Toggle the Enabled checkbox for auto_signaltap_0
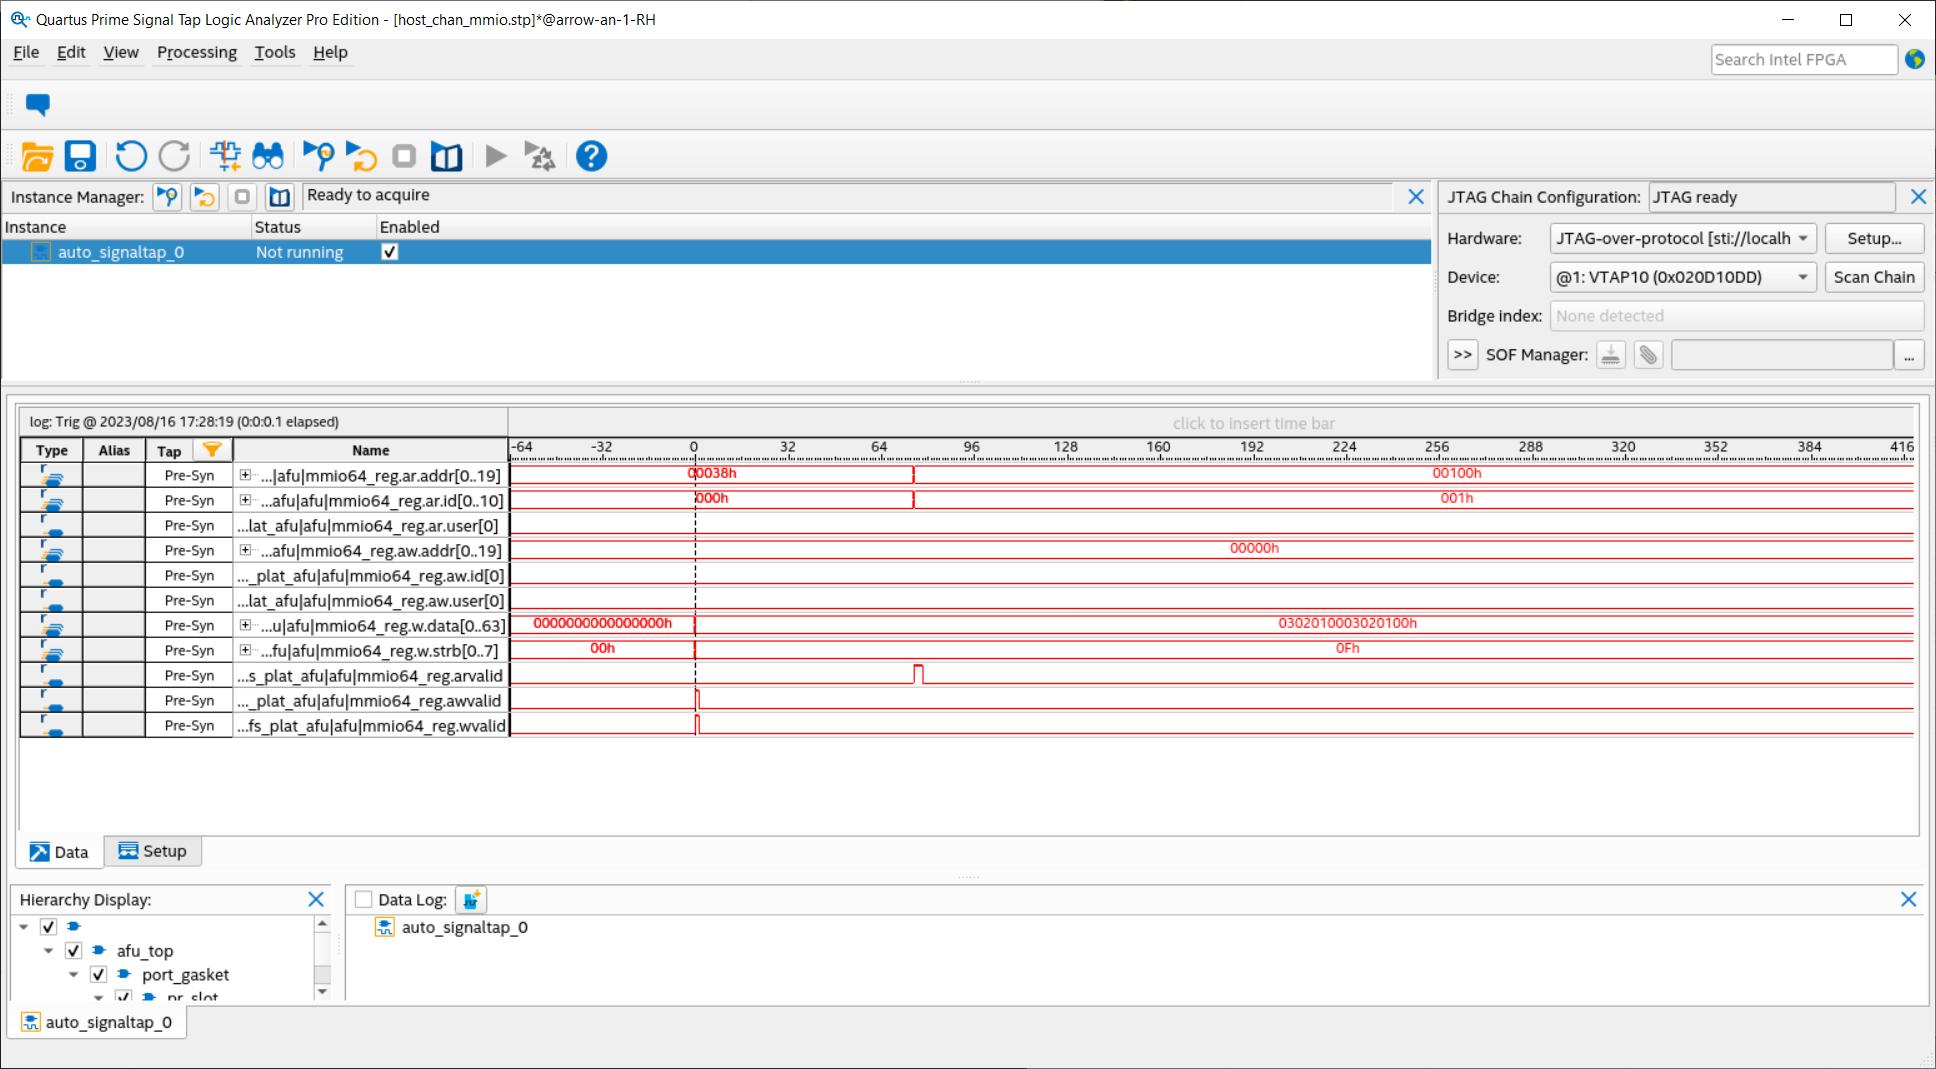 coord(389,252)
